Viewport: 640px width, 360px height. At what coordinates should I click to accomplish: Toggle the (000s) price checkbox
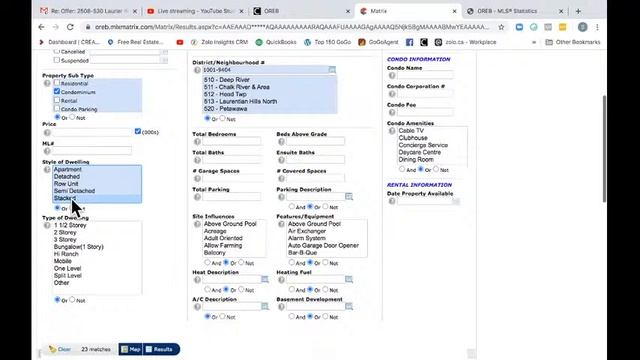[138, 131]
